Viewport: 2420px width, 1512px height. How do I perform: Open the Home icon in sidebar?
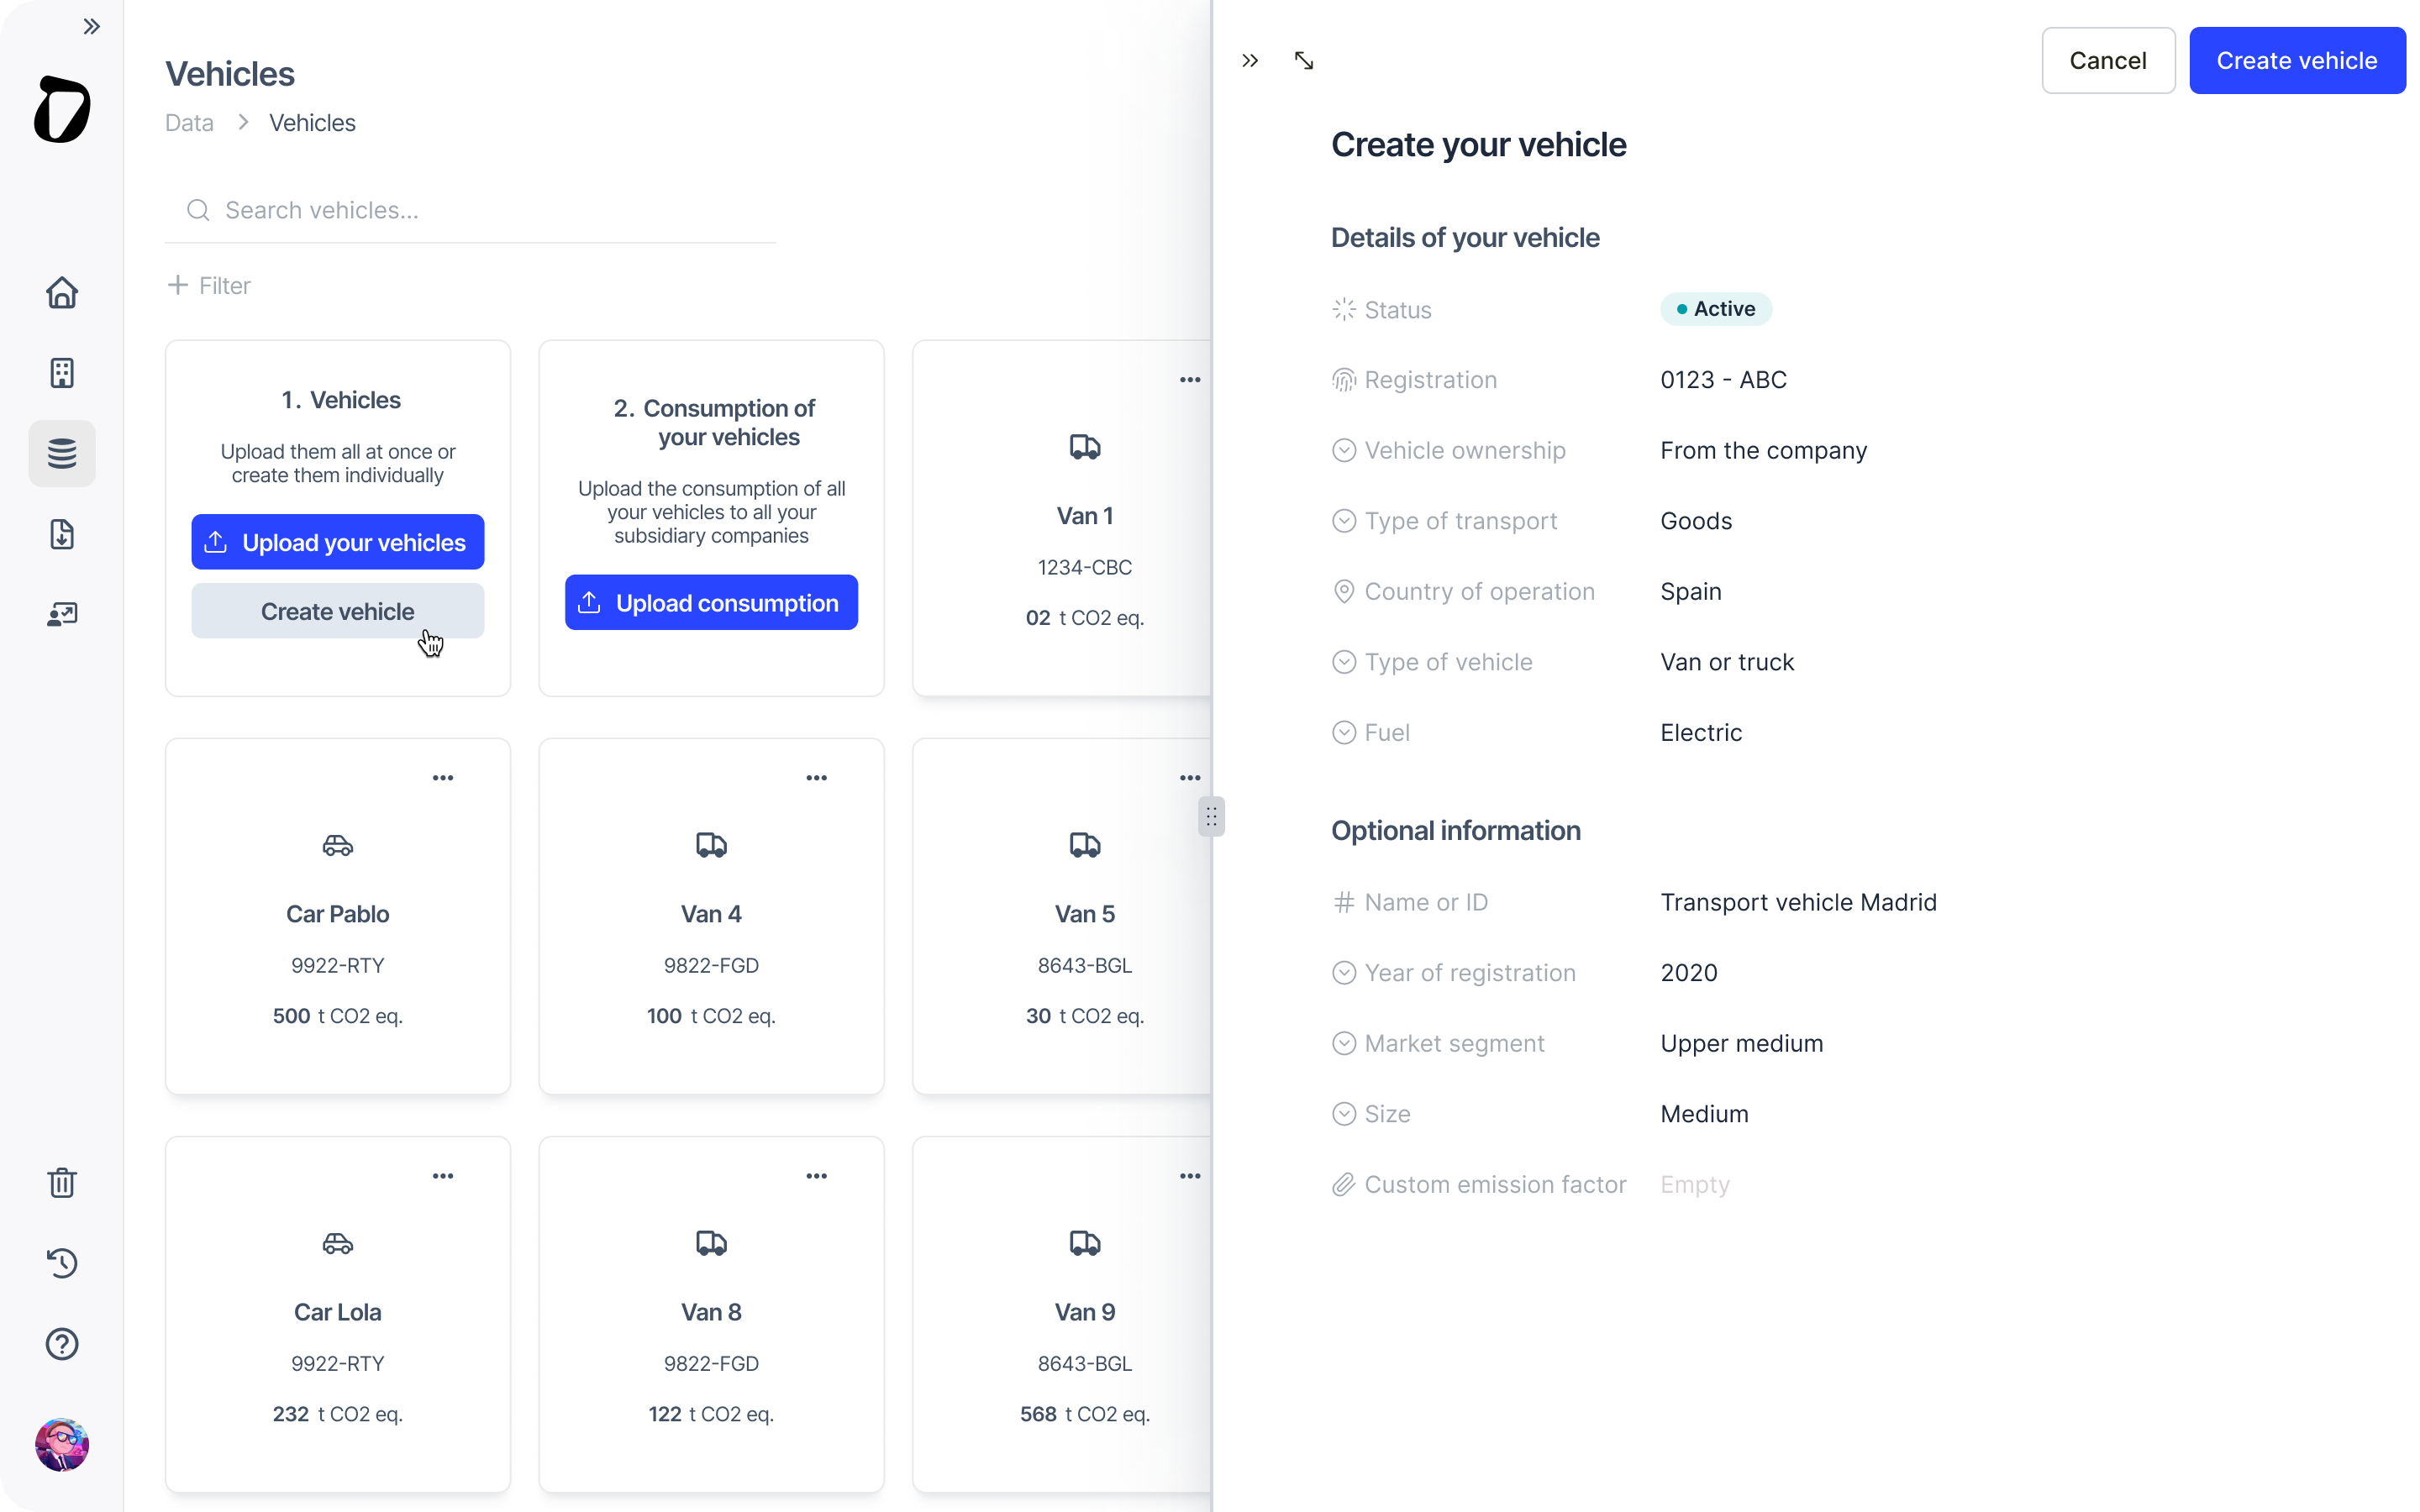(x=62, y=293)
